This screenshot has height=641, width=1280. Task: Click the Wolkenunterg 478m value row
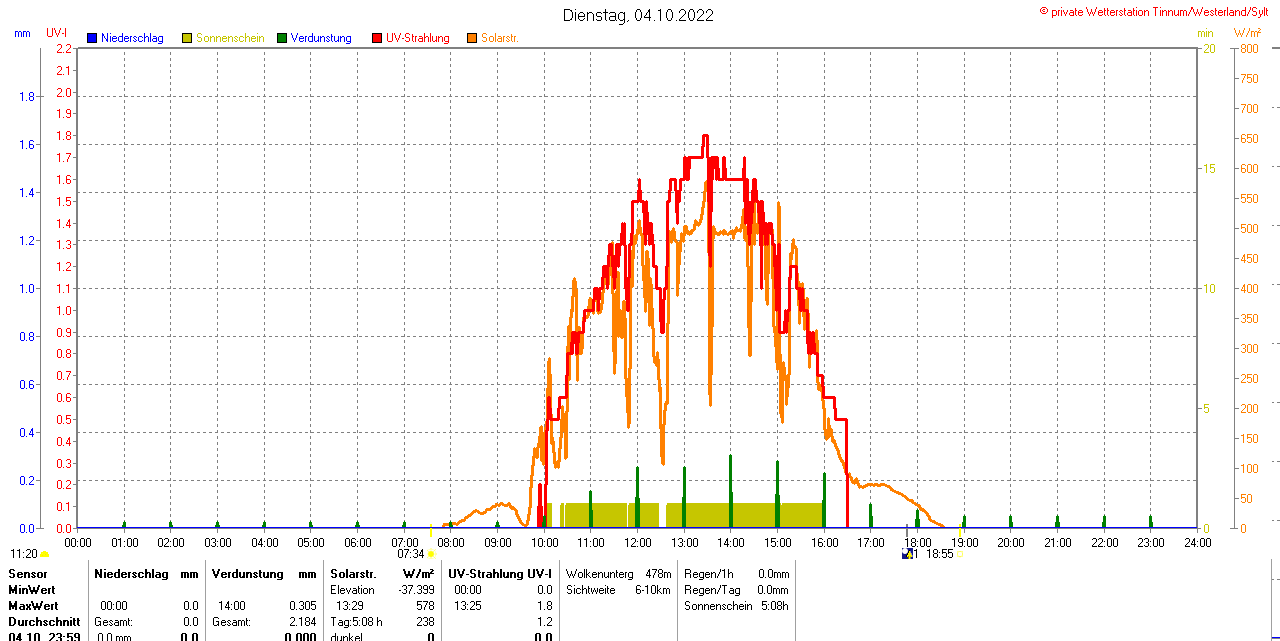[x=618, y=574]
